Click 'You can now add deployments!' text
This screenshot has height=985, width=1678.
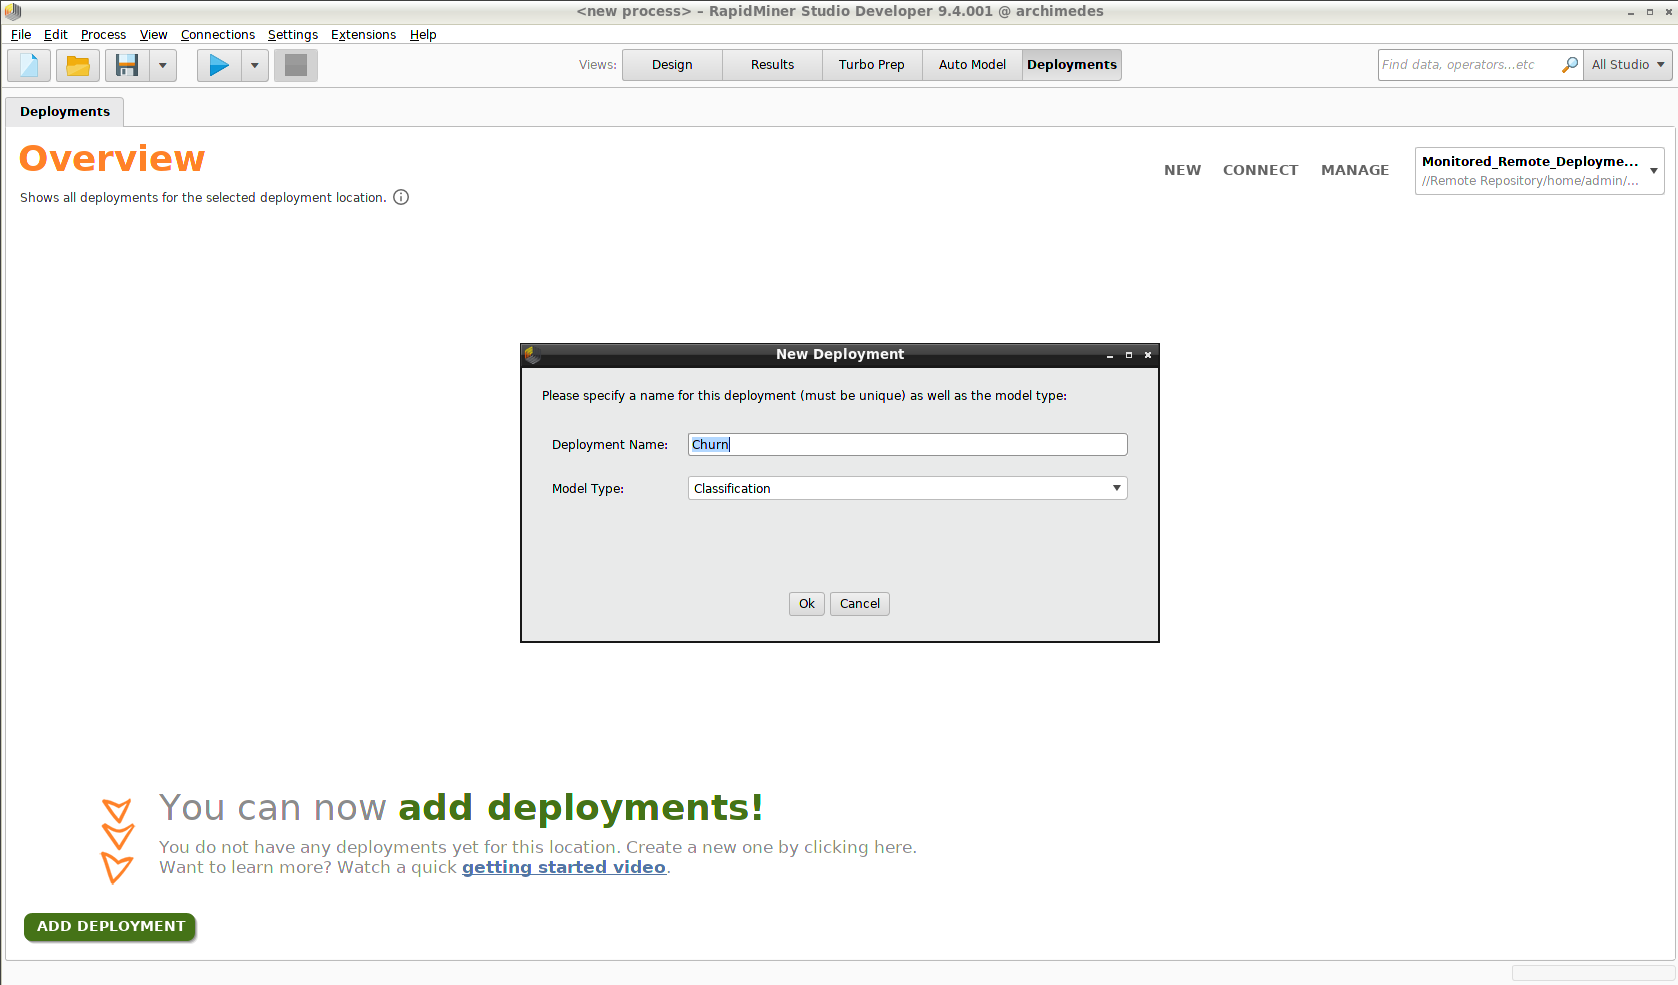click(x=461, y=808)
